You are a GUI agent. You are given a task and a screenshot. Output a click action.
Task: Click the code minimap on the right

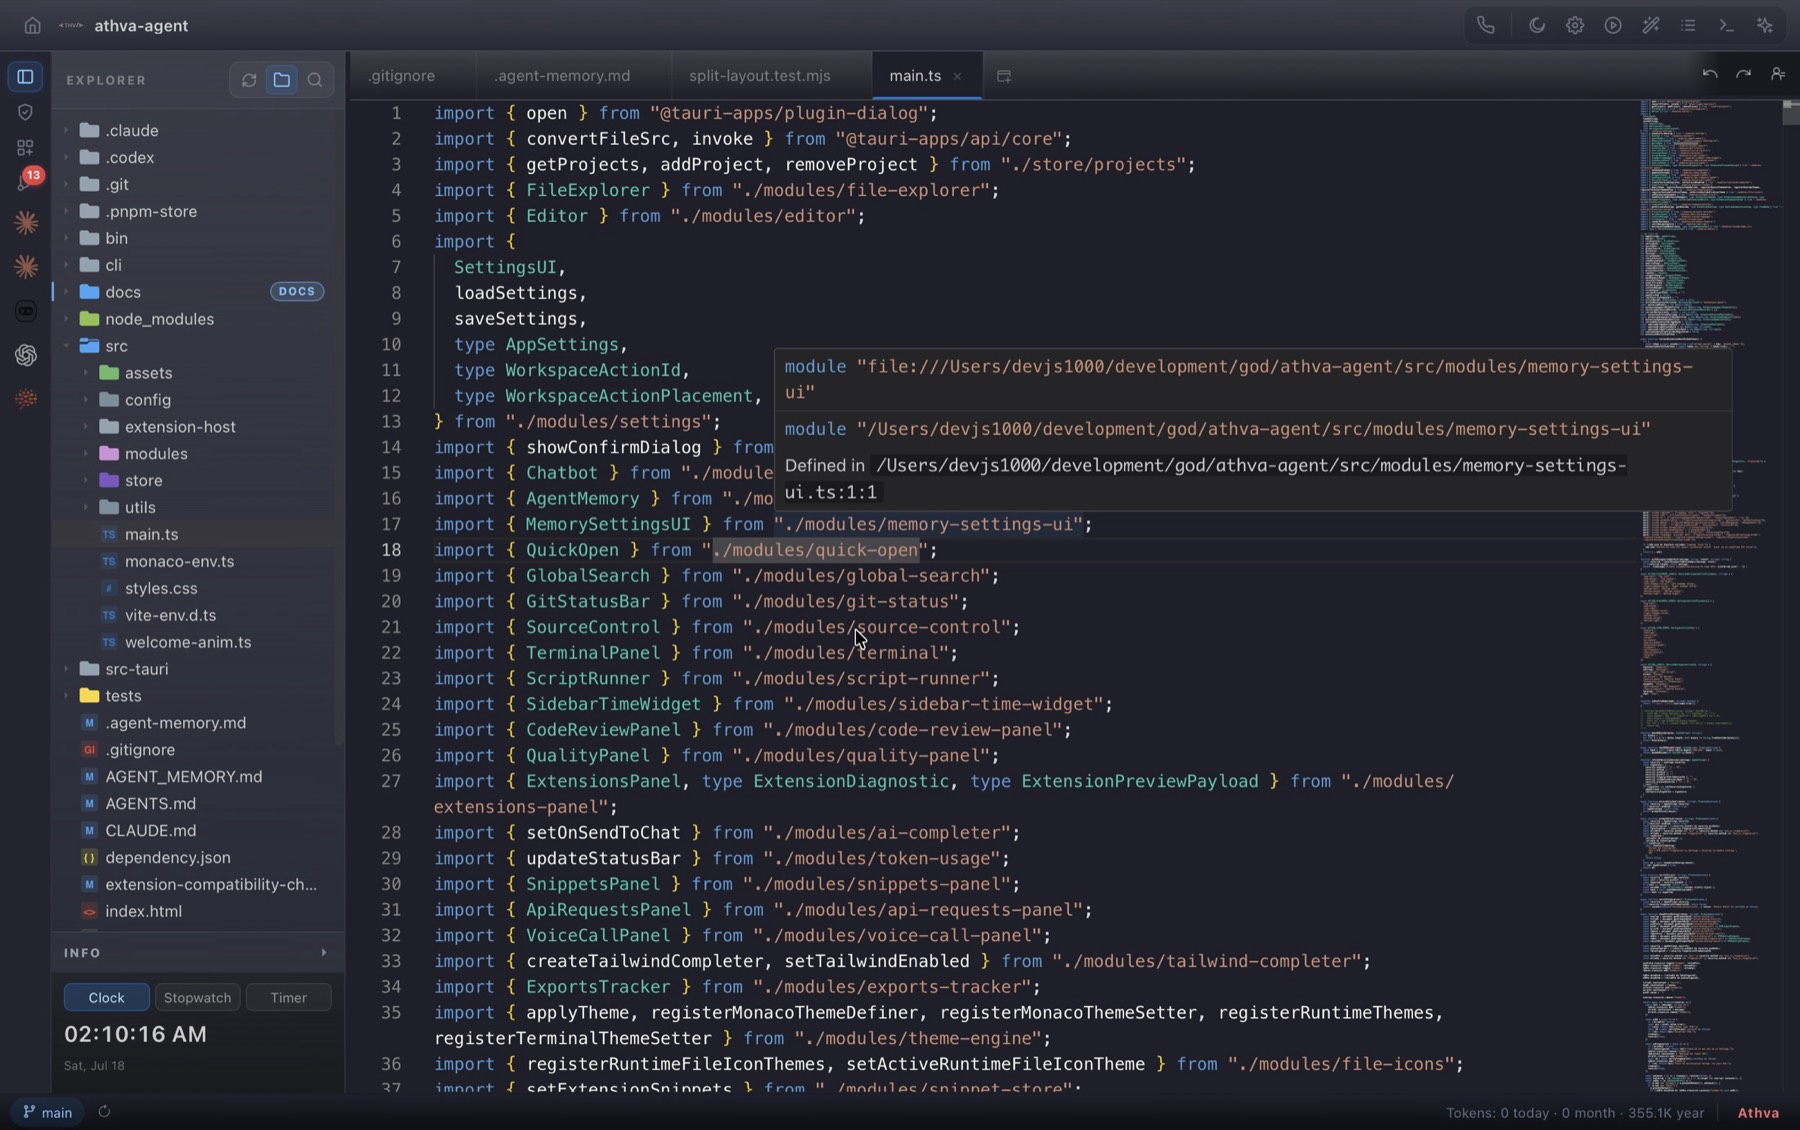1710,595
